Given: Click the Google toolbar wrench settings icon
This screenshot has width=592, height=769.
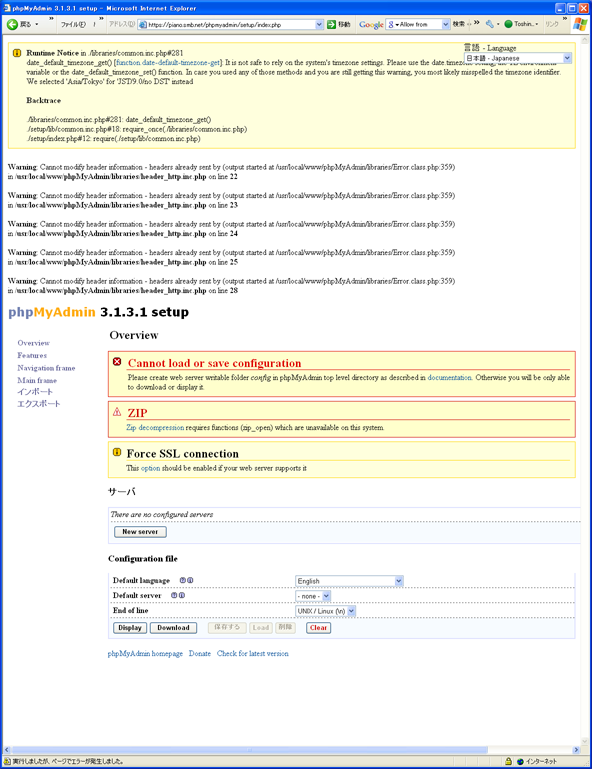Looking at the screenshot, I should [489, 24].
